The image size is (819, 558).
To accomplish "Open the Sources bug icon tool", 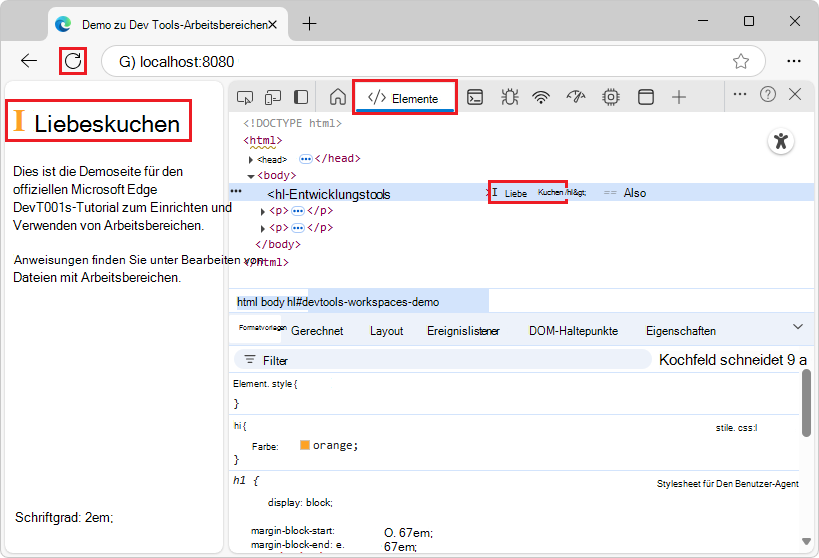I will click(509, 97).
